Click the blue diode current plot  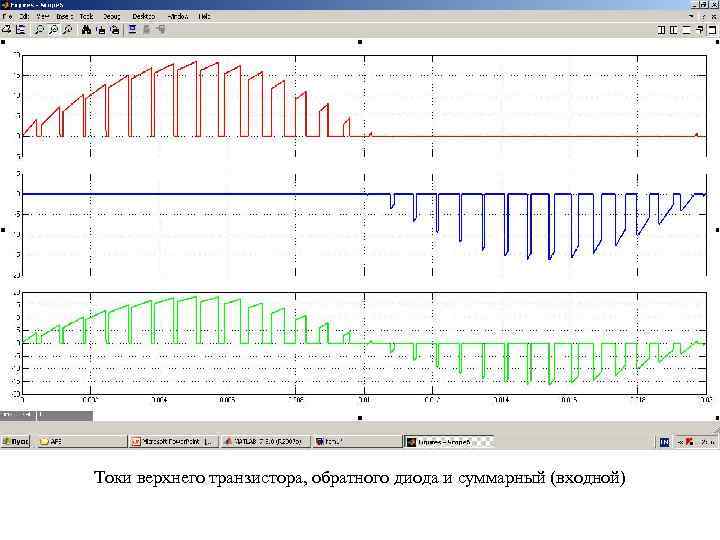(365, 224)
